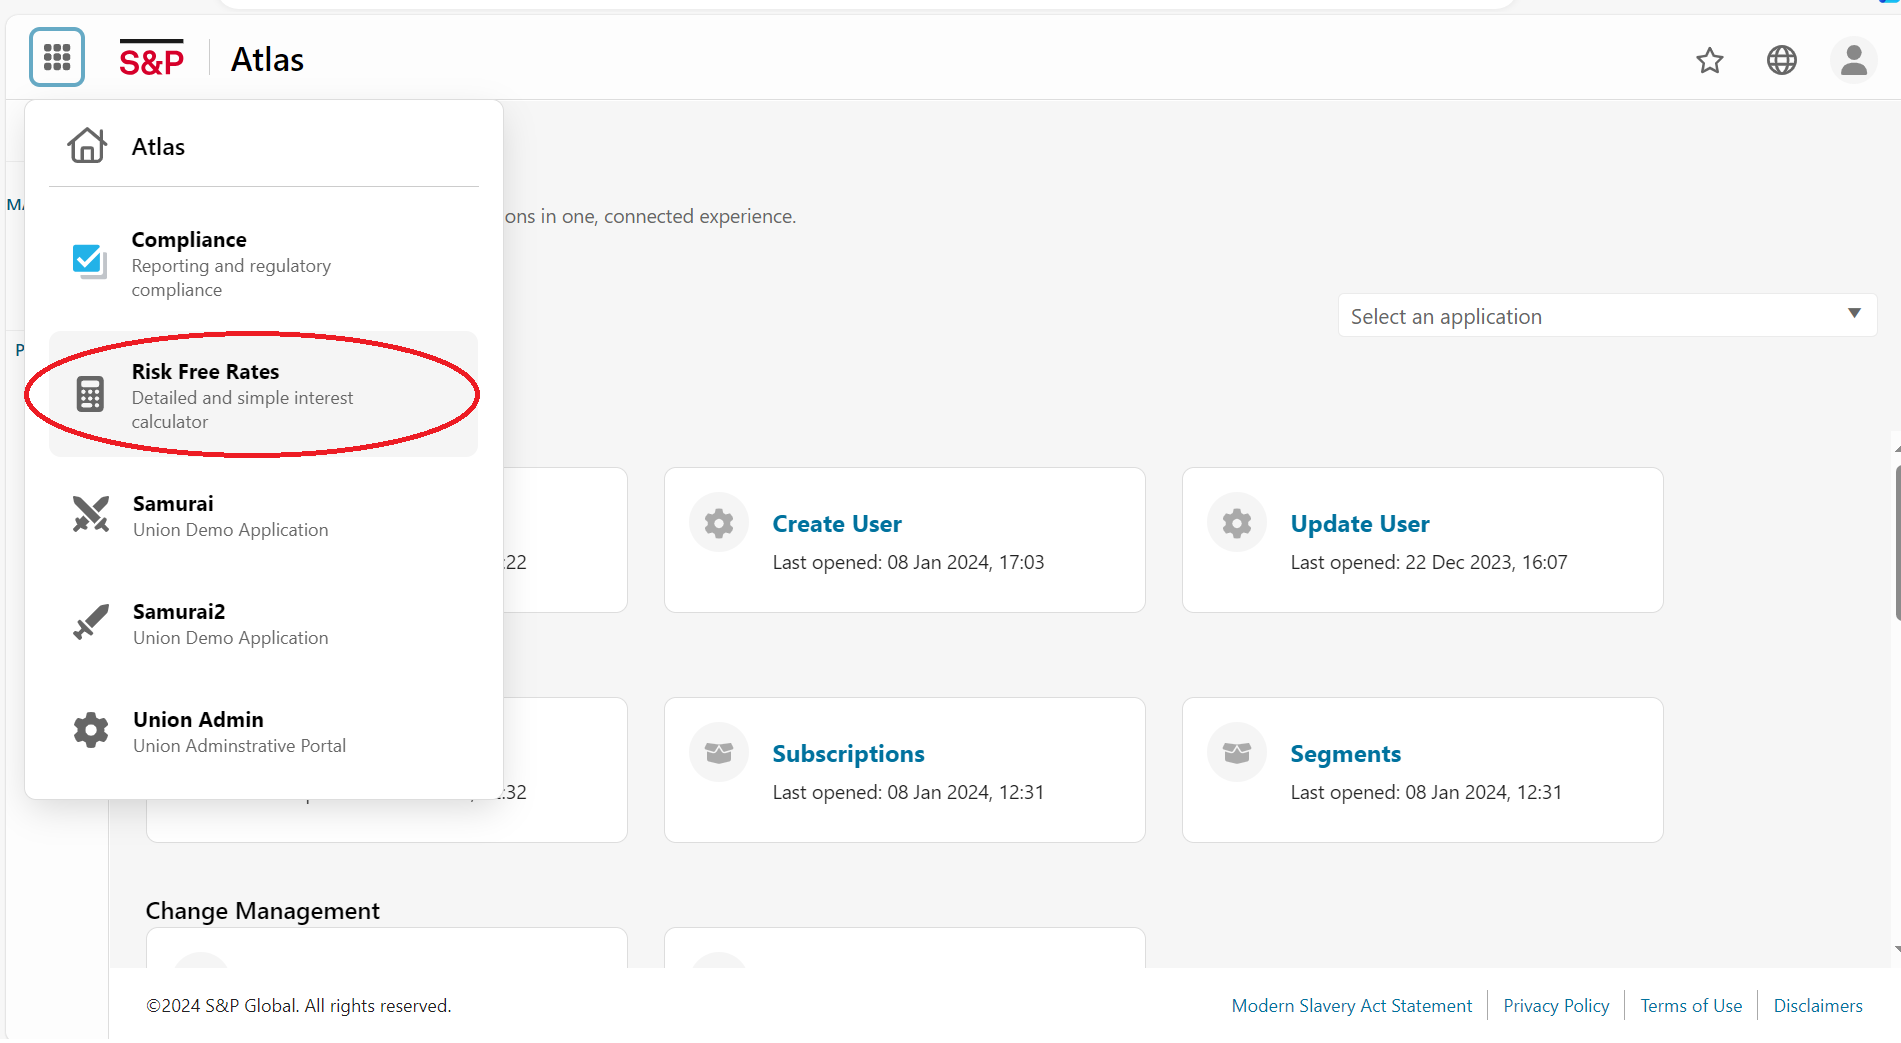
Task: Click the gear icon on Update User card
Action: [x=1237, y=523]
